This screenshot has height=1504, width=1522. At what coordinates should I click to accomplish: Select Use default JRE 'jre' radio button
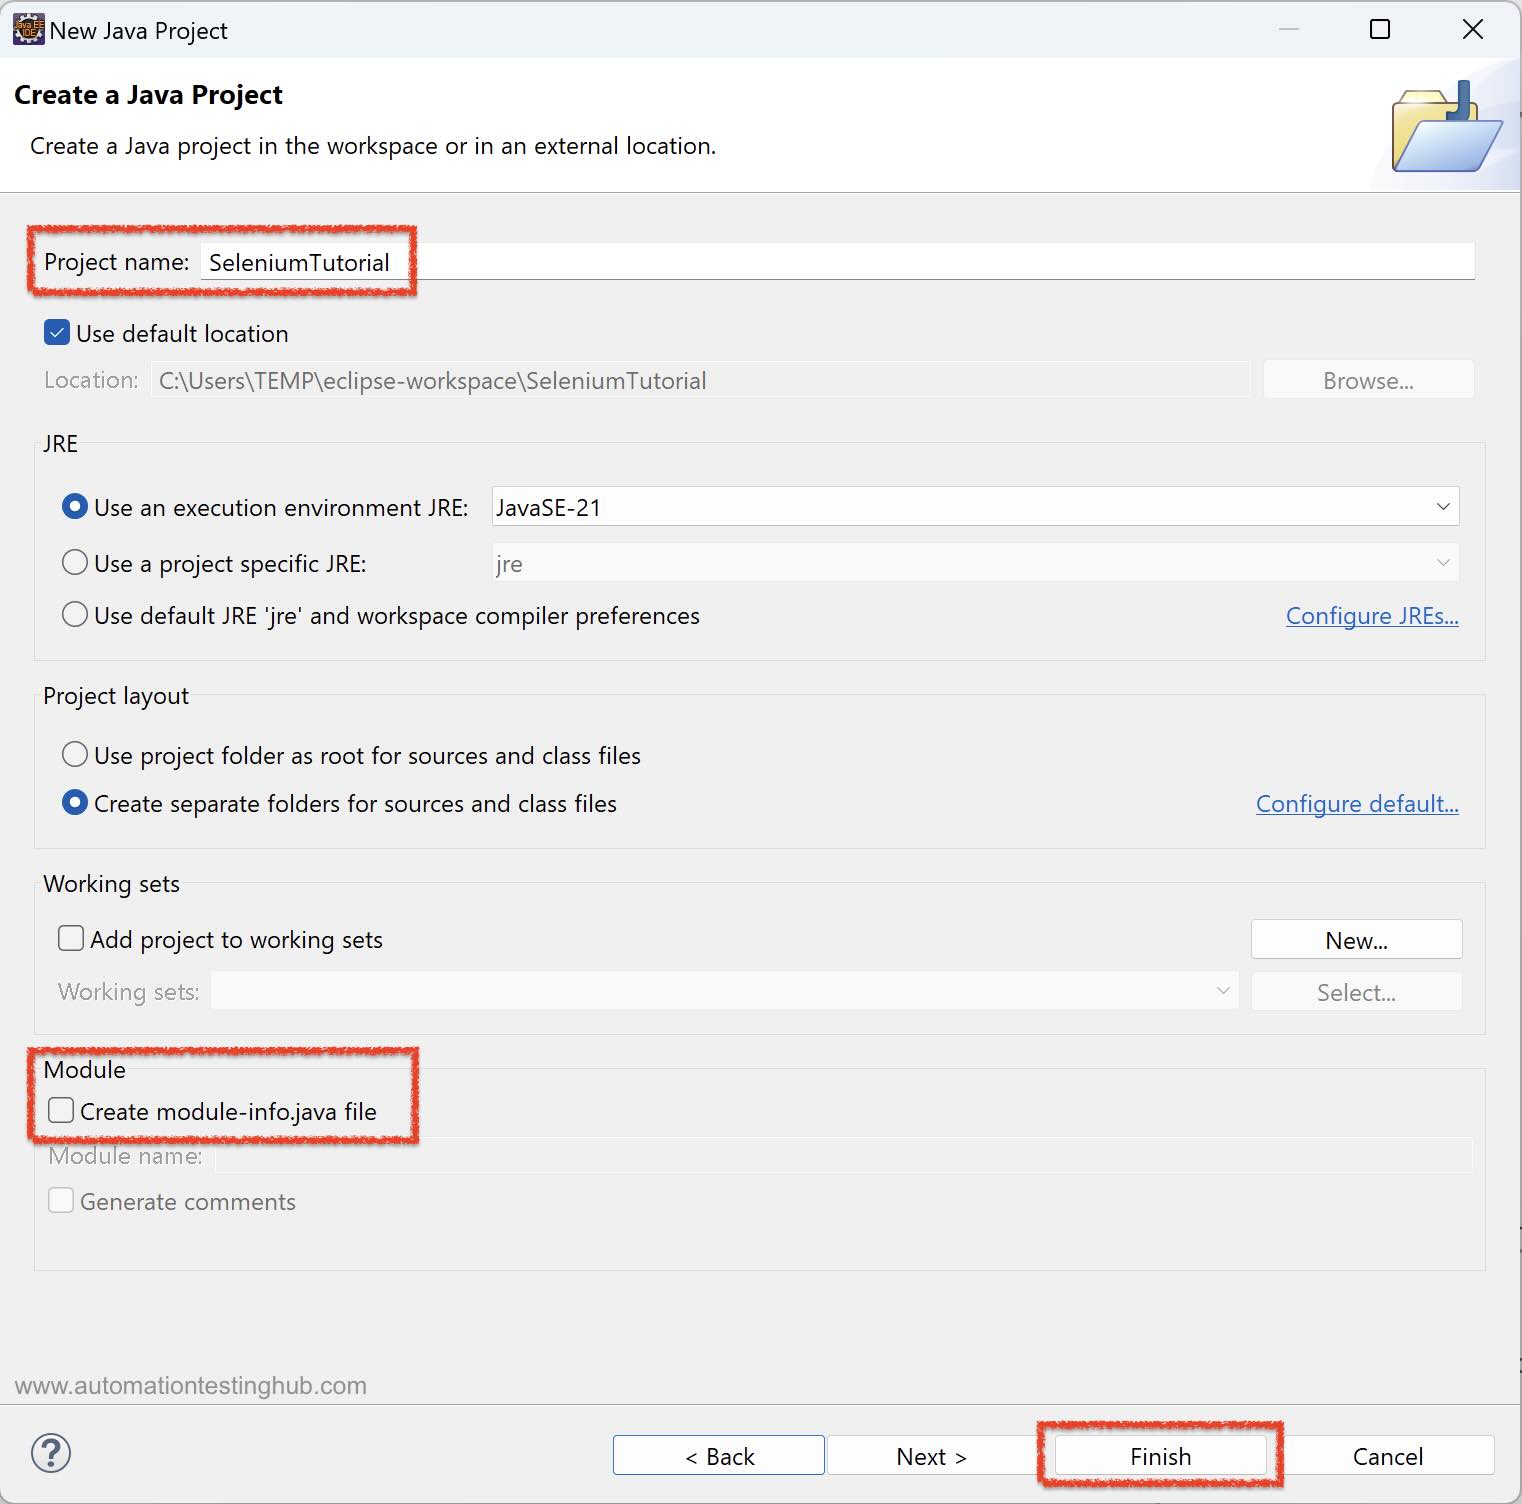[75, 615]
